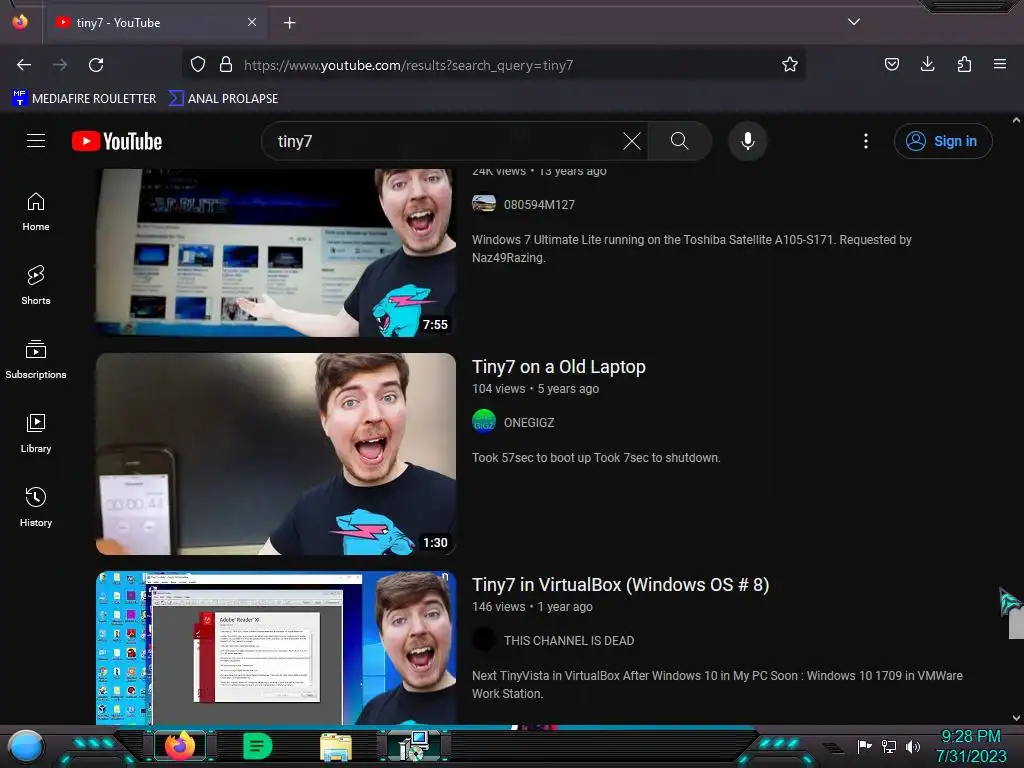The height and width of the screenshot is (768, 1024).
Task: Click the THIS CHANNEL IS DEAD avatar
Action: [x=484, y=639]
